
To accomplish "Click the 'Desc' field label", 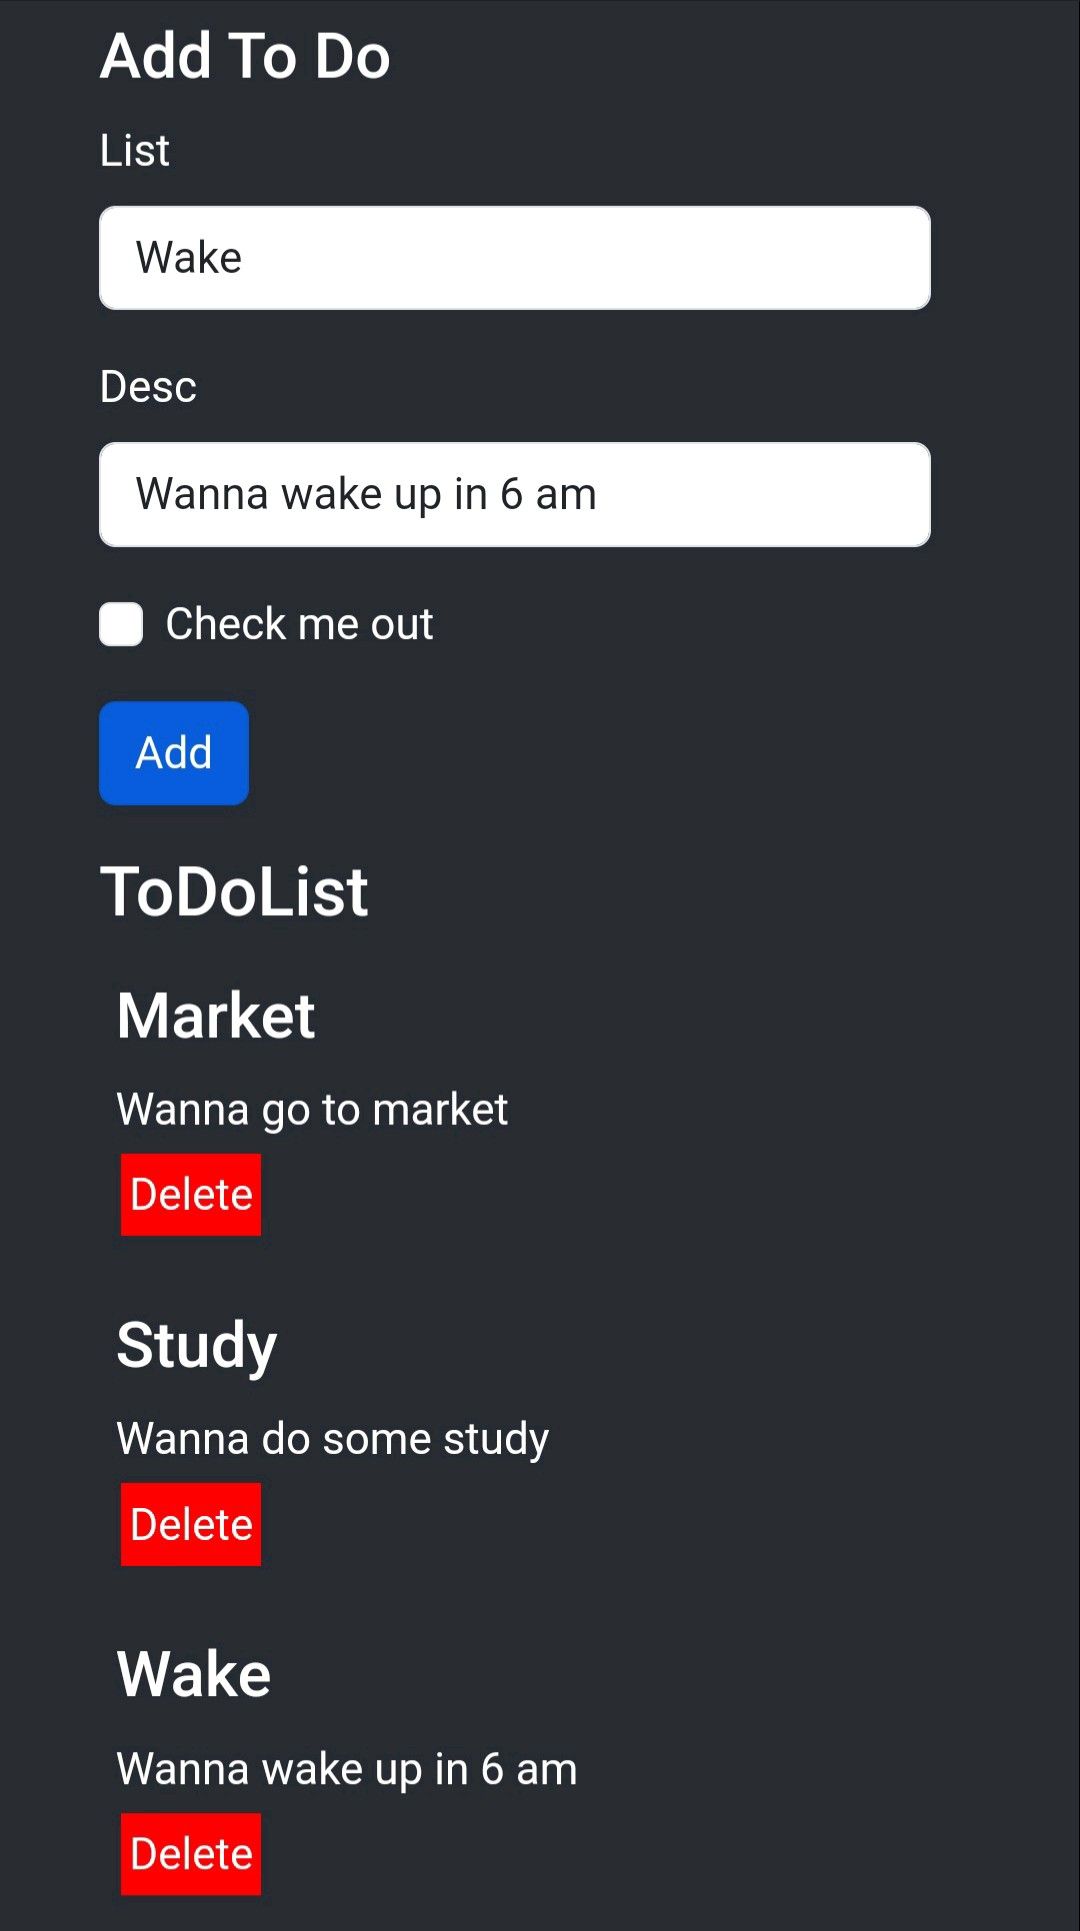I will [148, 387].
